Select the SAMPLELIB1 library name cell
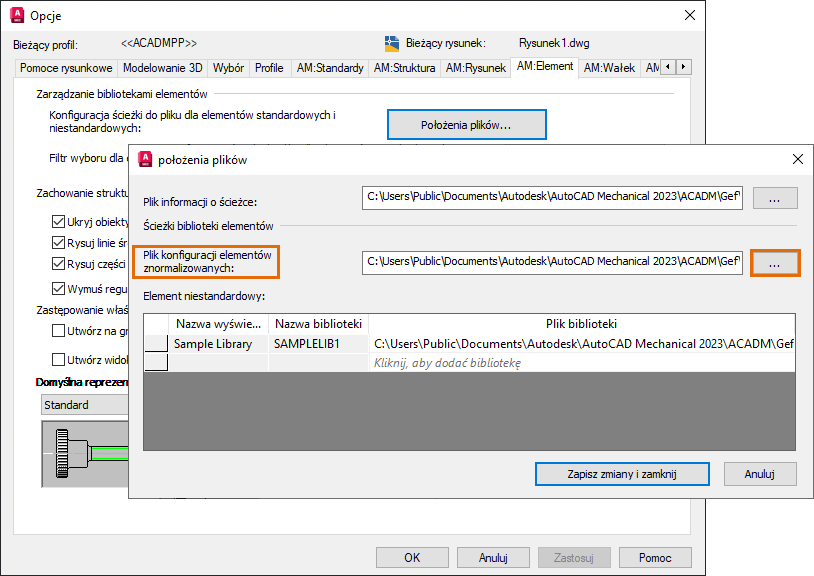814x576 pixels. coord(318,344)
